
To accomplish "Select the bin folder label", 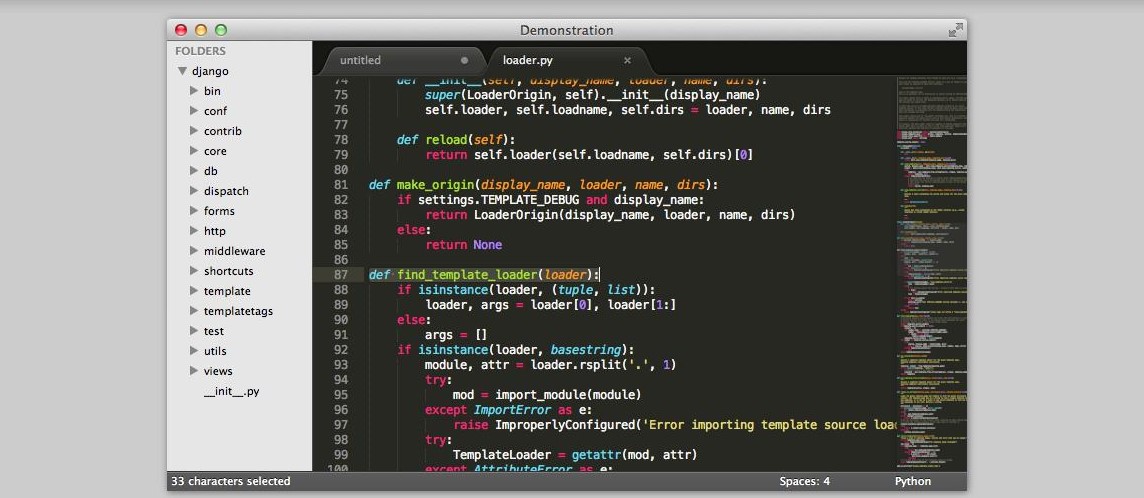I will pyautogui.click(x=212, y=91).
